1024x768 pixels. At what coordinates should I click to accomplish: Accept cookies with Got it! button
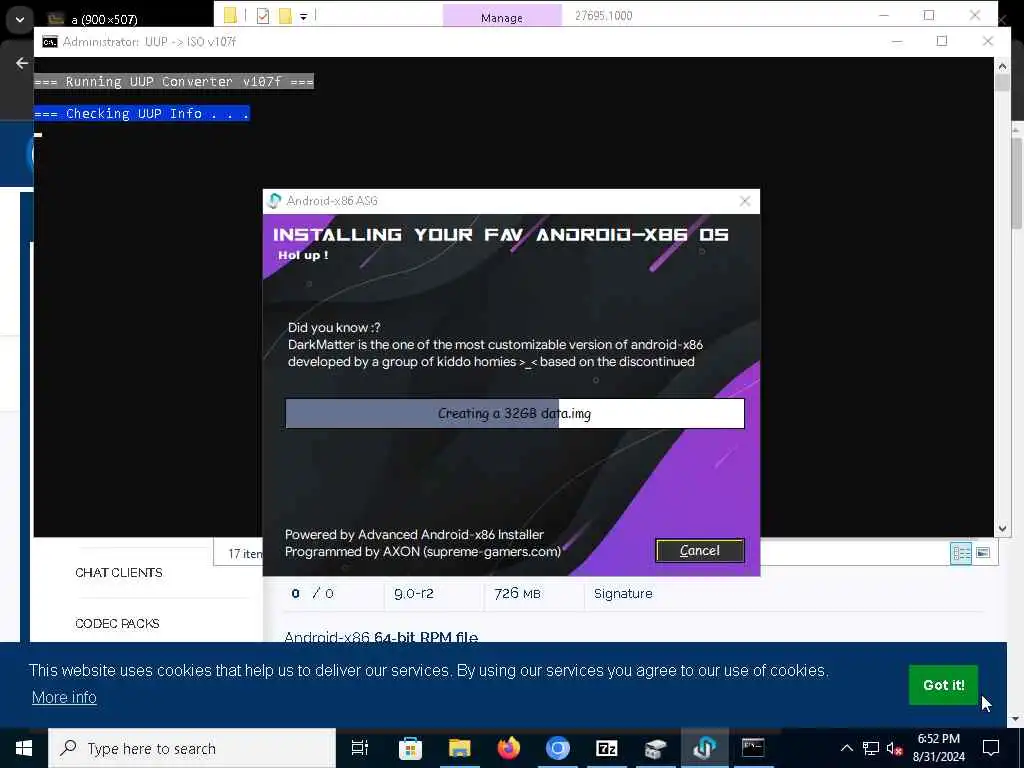tap(943, 685)
